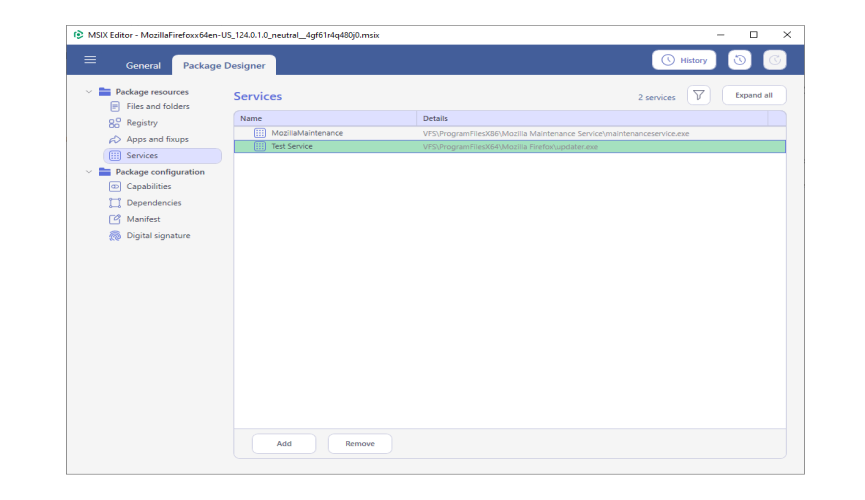The width and height of the screenshot is (865, 500).
Task: Select the Package Designer tab
Action: pyautogui.click(x=224, y=65)
